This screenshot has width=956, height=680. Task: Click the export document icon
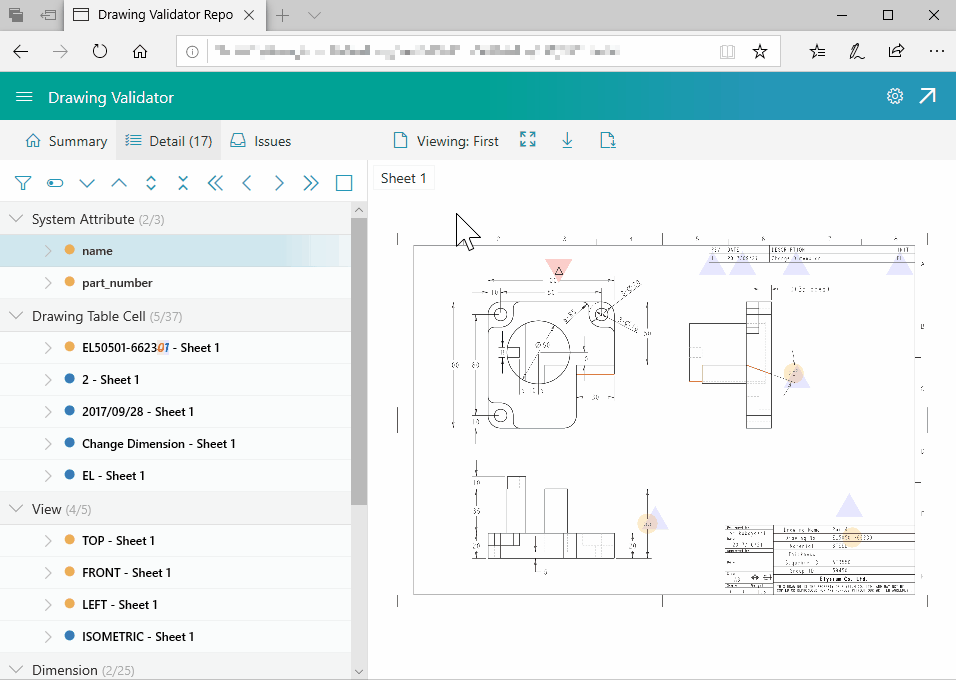click(x=607, y=141)
